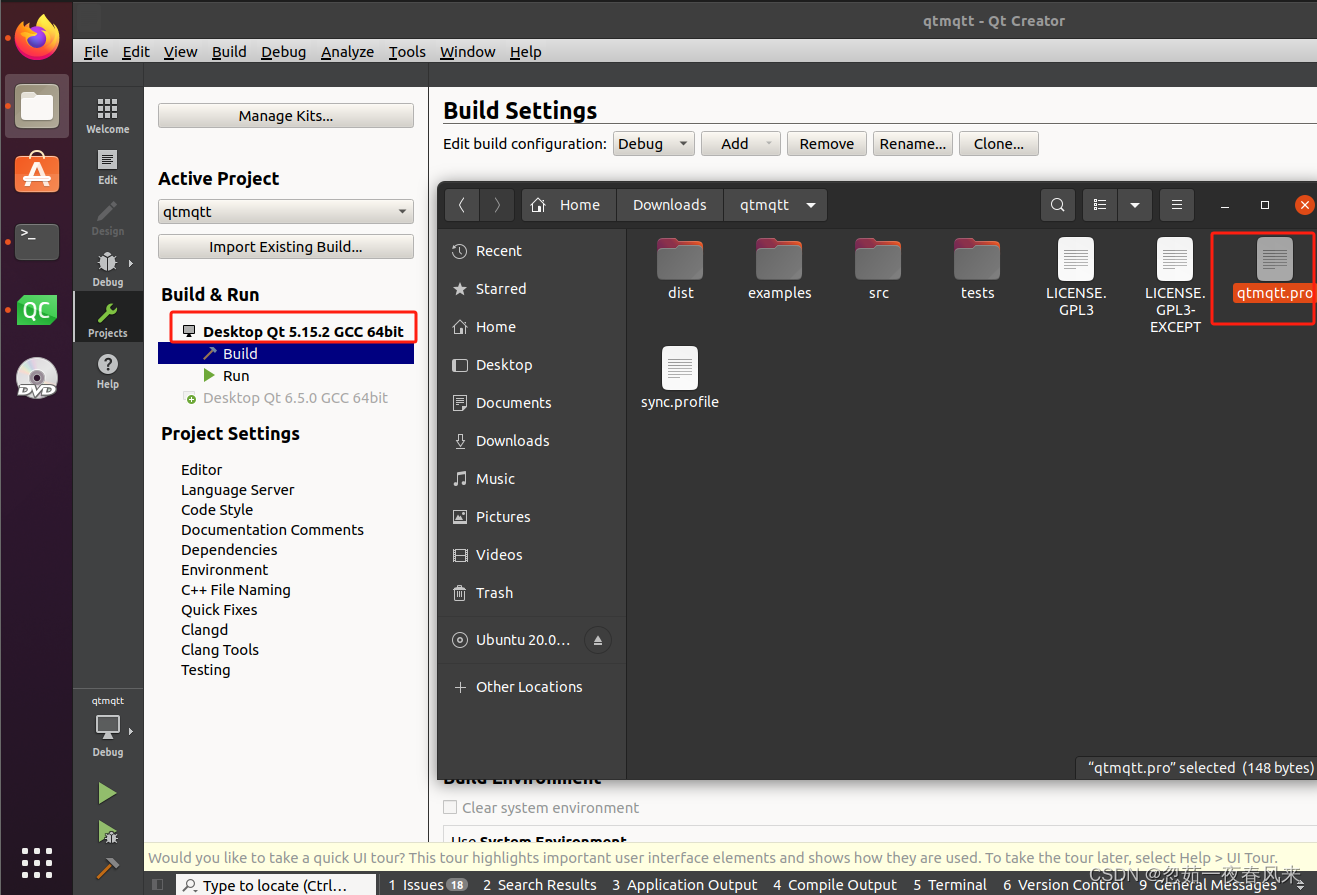1317x895 pixels.
Task: Open the view options dropdown arrow
Action: tap(1134, 205)
